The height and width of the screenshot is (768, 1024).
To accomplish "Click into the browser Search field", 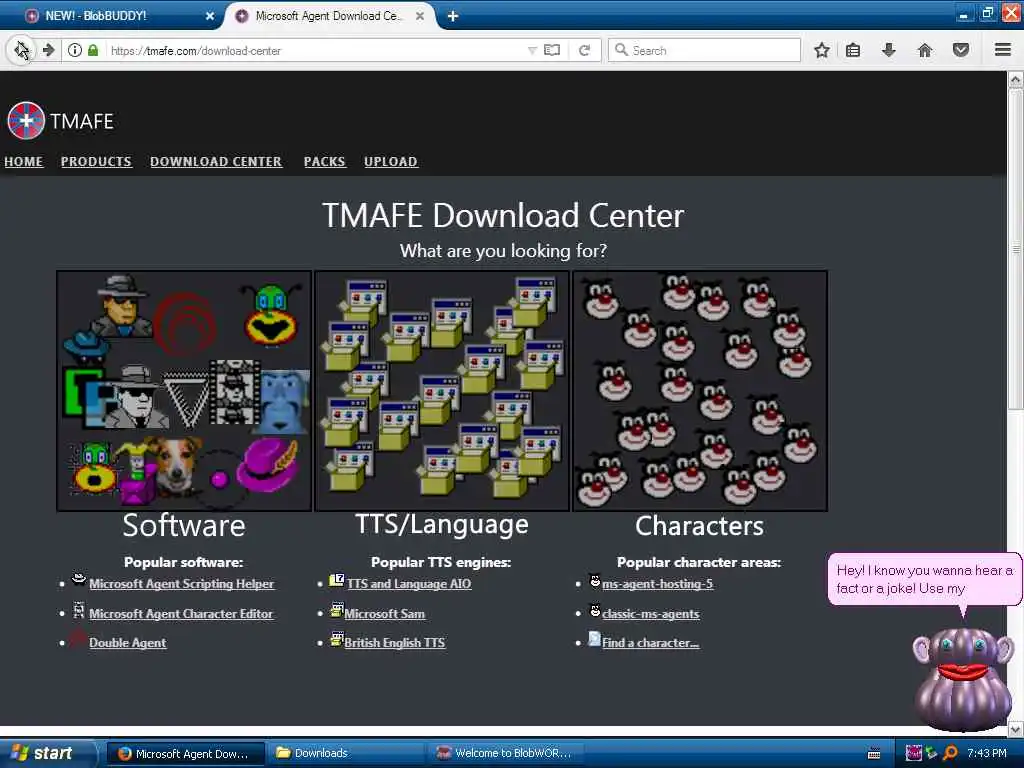I will [x=704, y=50].
